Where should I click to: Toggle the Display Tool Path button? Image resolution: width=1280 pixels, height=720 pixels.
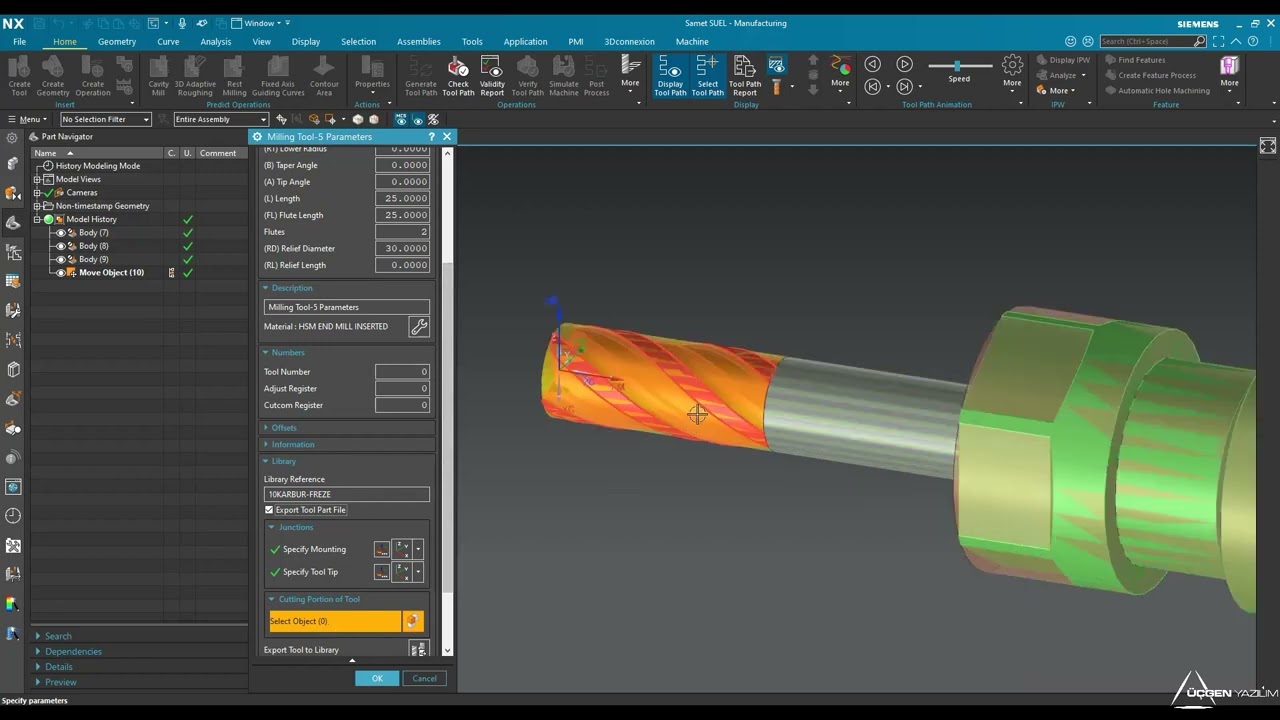670,76
